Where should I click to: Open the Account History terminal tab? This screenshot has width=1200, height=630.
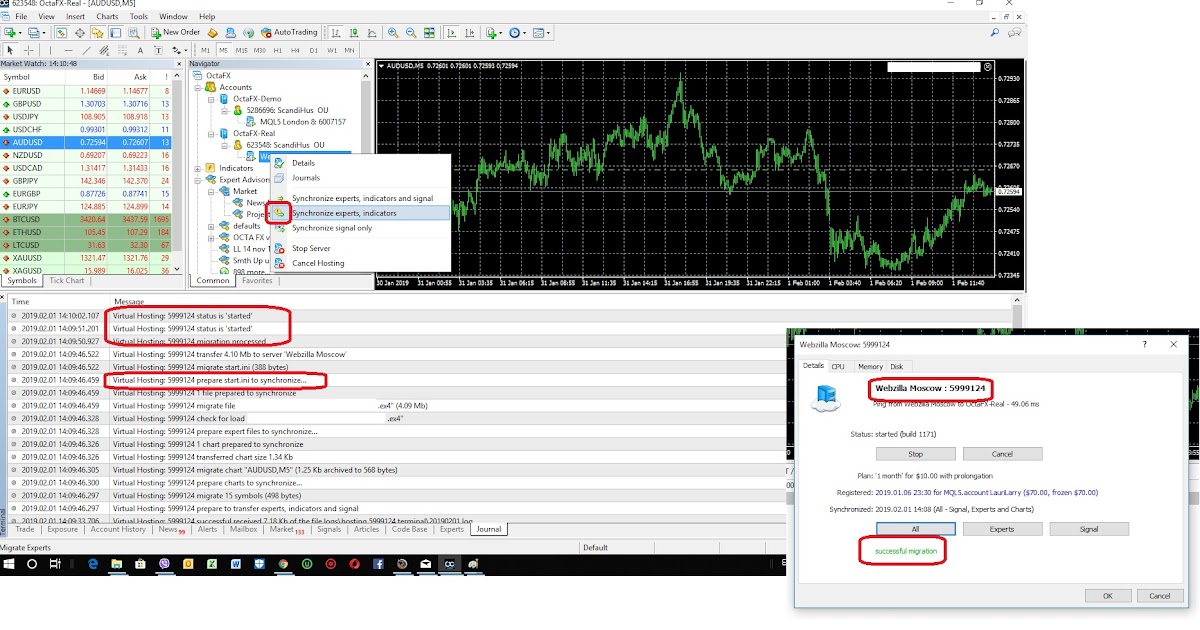(x=118, y=529)
